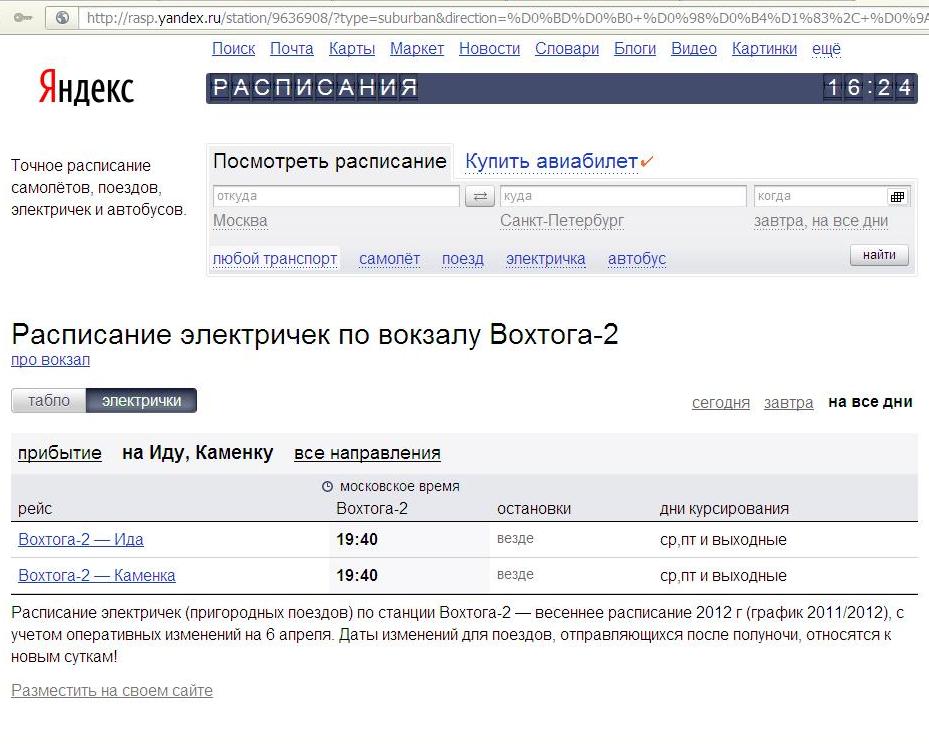Select the электрички view toggle

pos(141,401)
